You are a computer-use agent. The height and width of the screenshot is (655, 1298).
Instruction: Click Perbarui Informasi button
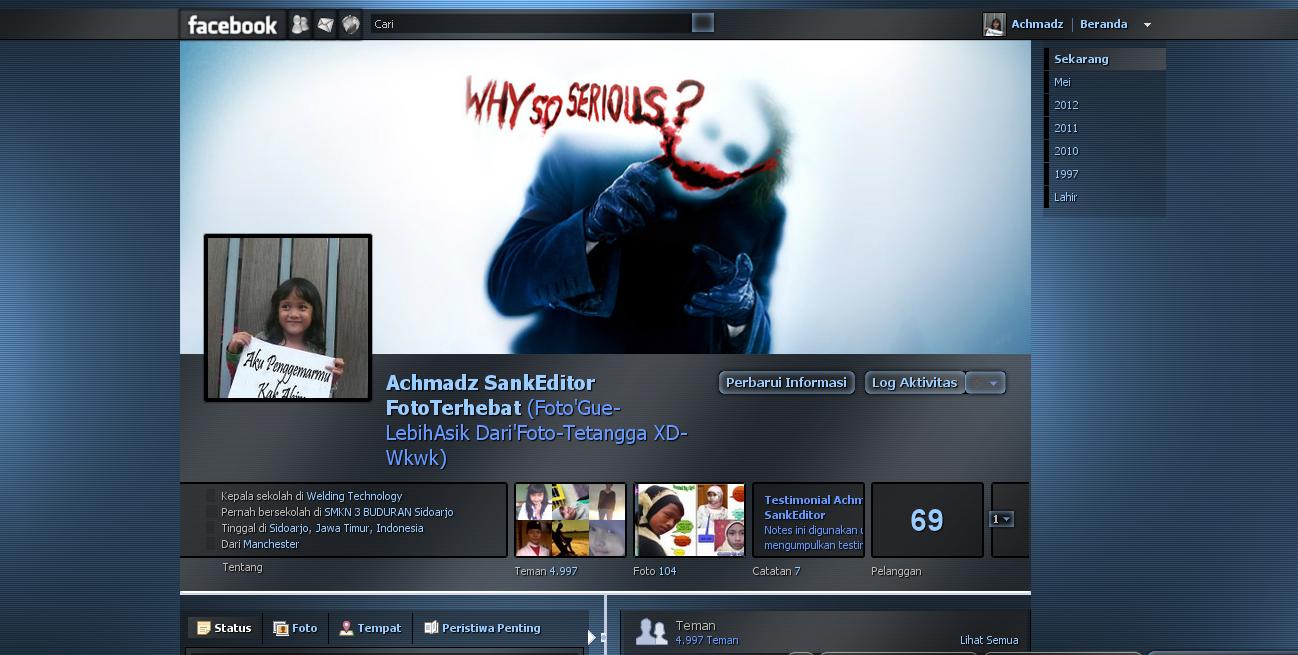pyautogui.click(x=786, y=383)
